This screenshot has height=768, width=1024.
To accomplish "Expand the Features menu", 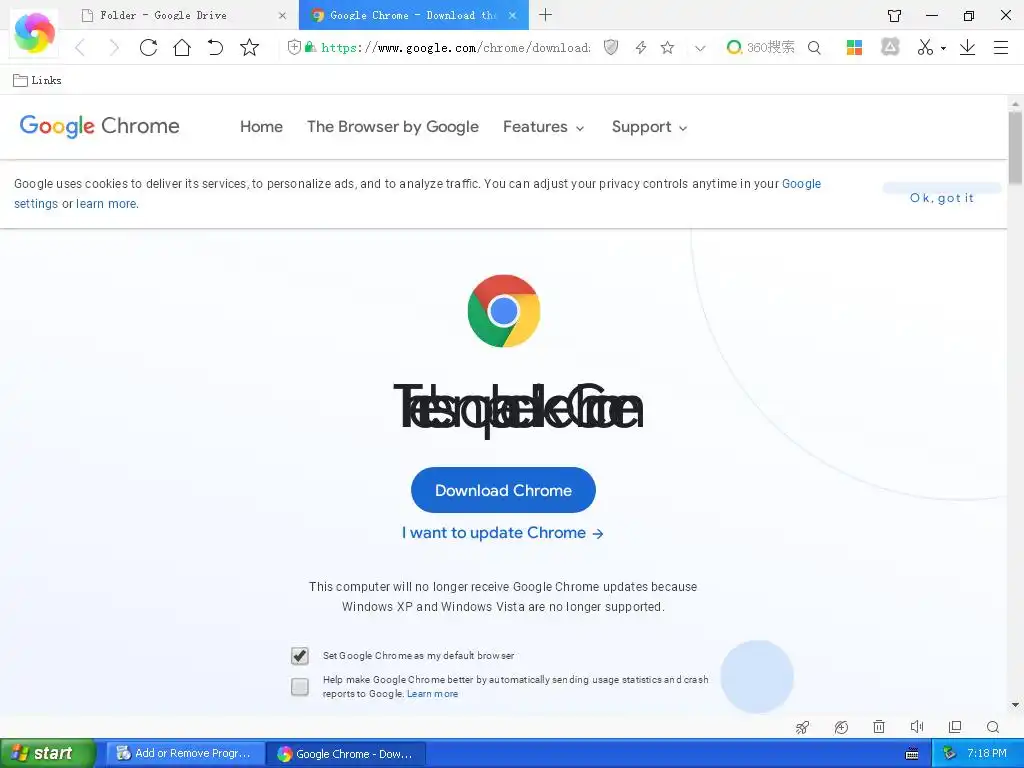I will pos(543,127).
